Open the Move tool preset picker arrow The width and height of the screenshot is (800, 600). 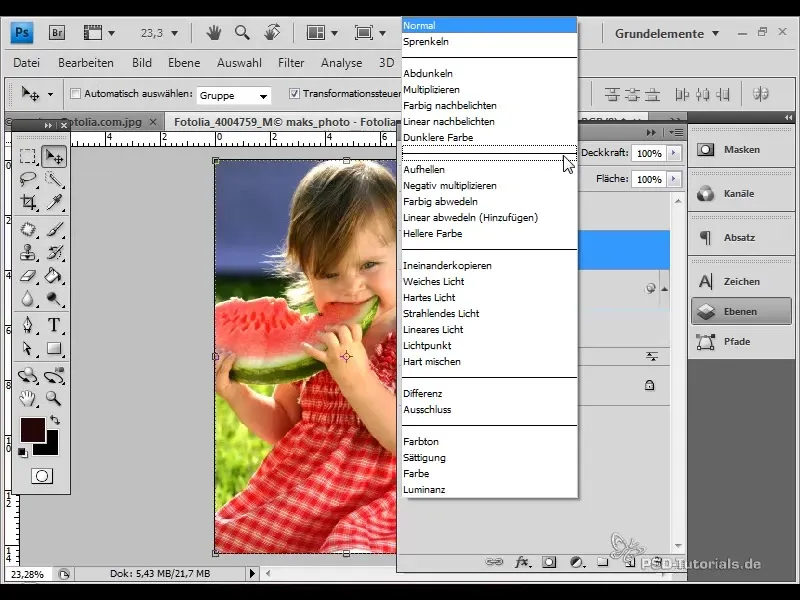pyautogui.click(x=50, y=94)
